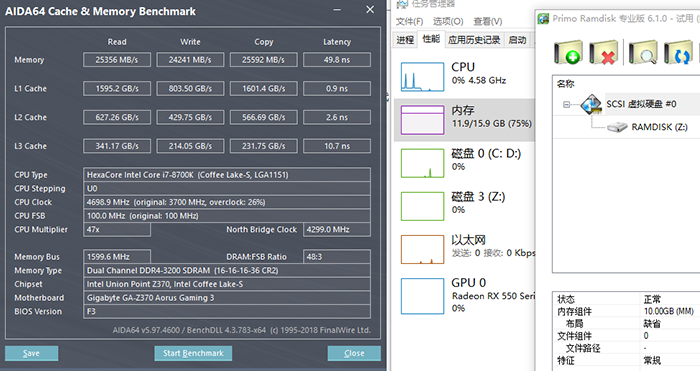Click the L1 Cache Write value 803.50 GB/s
The height and width of the screenshot is (371, 700).
point(190,88)
